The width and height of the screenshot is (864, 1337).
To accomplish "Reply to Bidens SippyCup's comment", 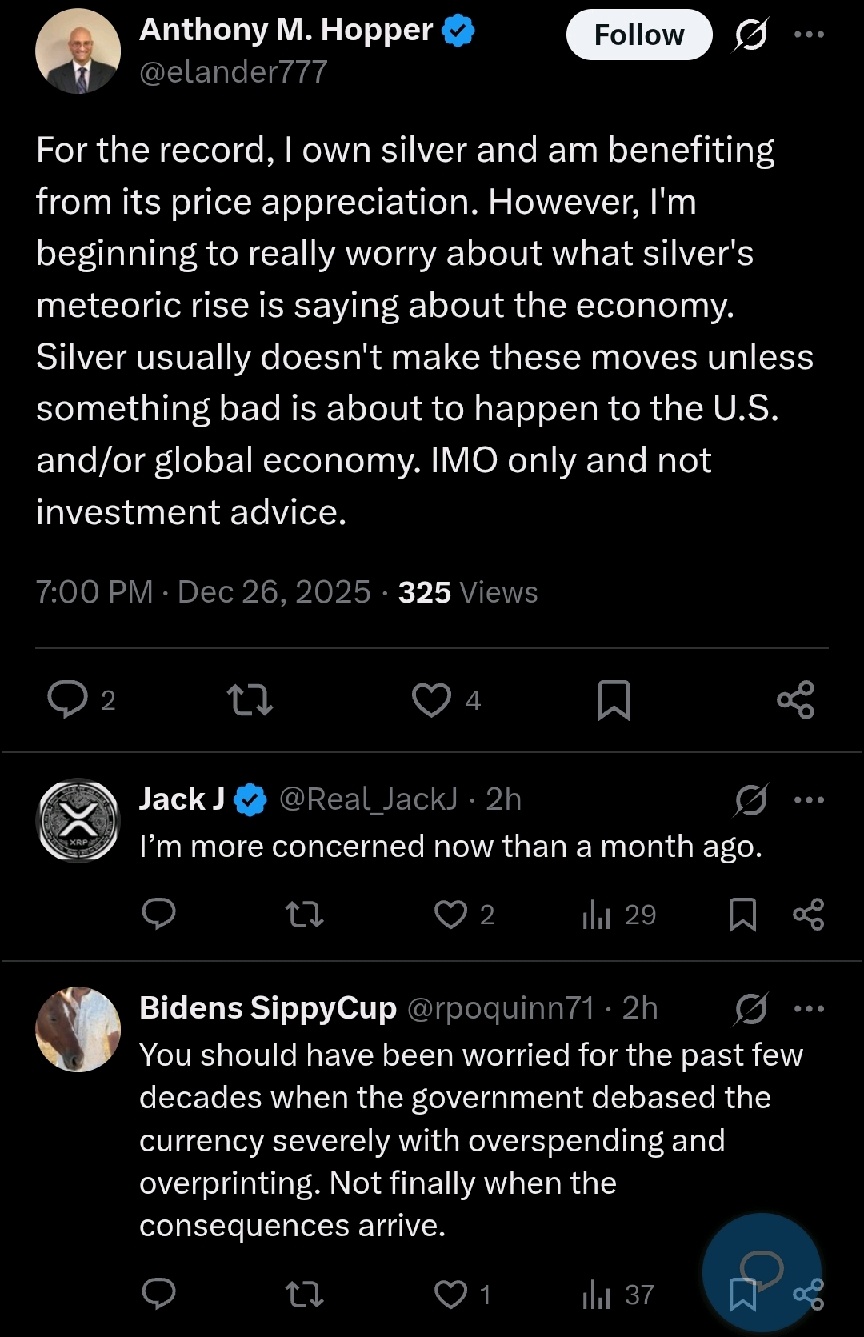I will click(159, 1294).
